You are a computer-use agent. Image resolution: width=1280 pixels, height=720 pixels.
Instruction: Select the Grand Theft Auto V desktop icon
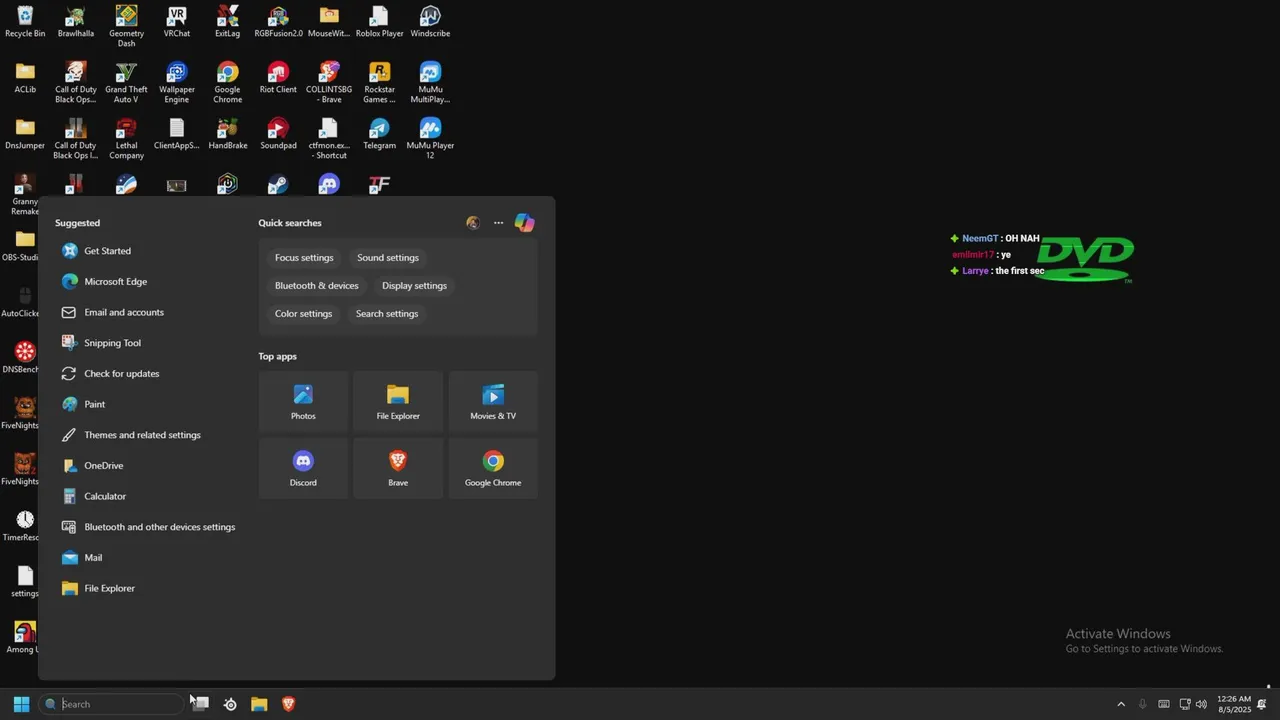tap(126, 82)
